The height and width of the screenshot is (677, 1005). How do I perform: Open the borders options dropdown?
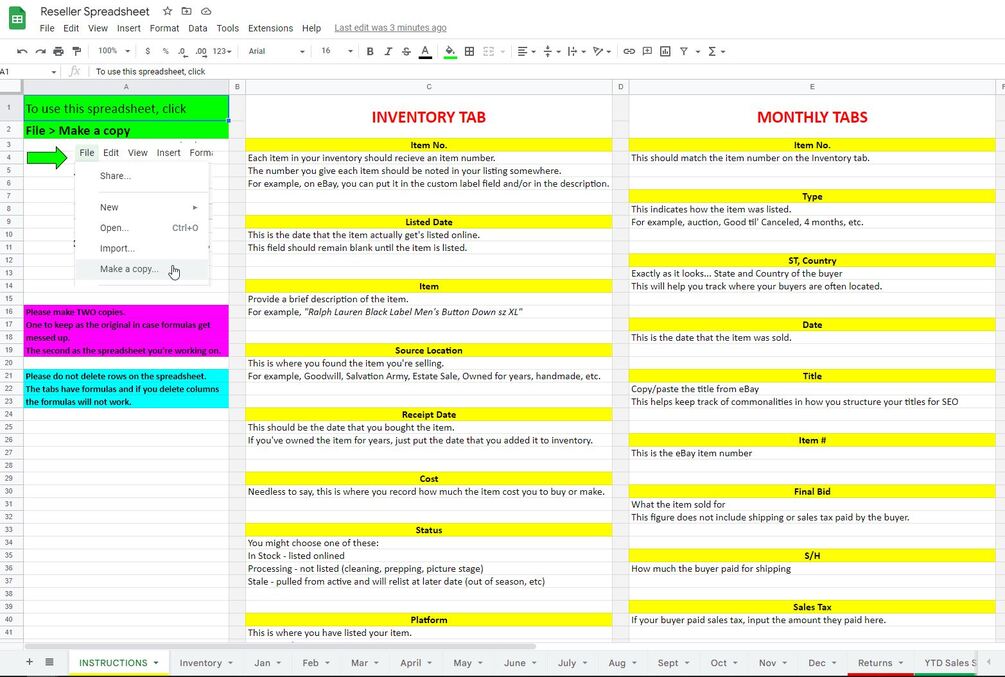click(469, 51)
